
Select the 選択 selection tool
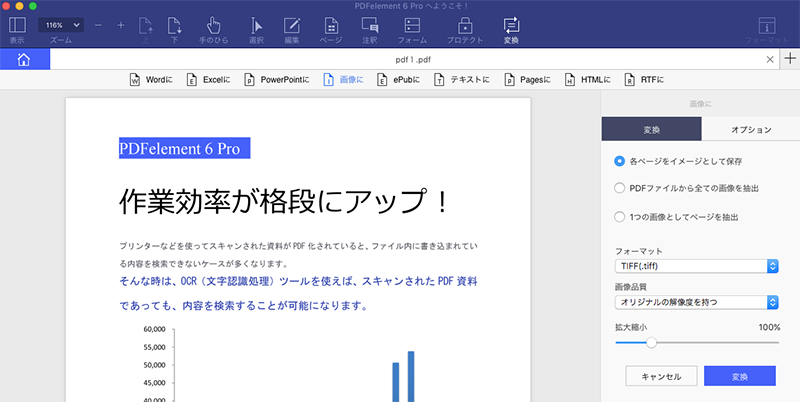(x=256, y=26)
